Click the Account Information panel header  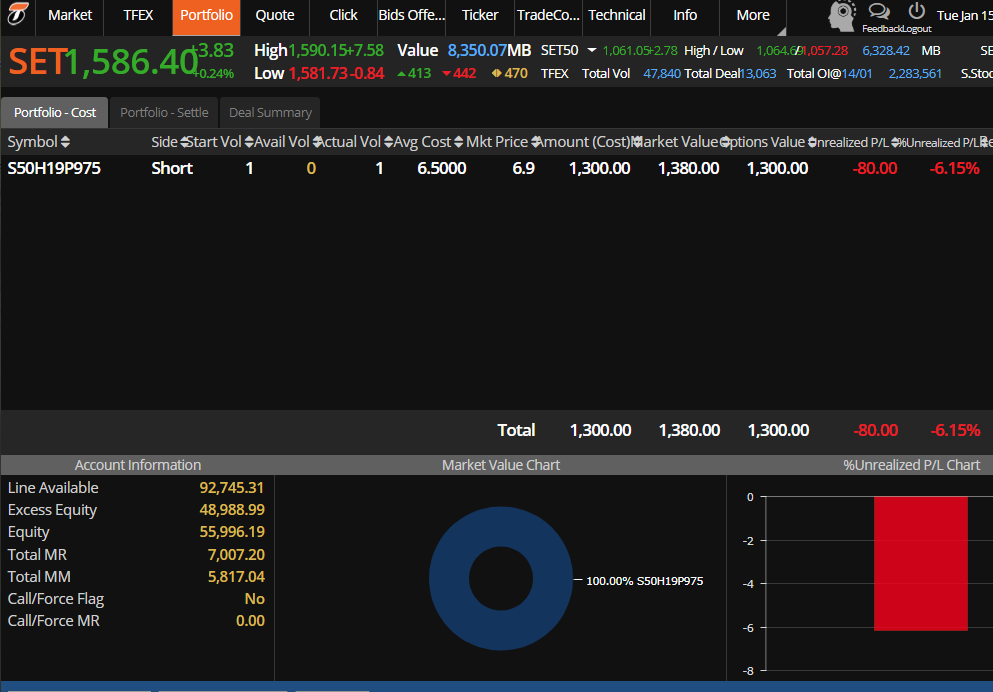pyautogui.click(x=137, y=465)
